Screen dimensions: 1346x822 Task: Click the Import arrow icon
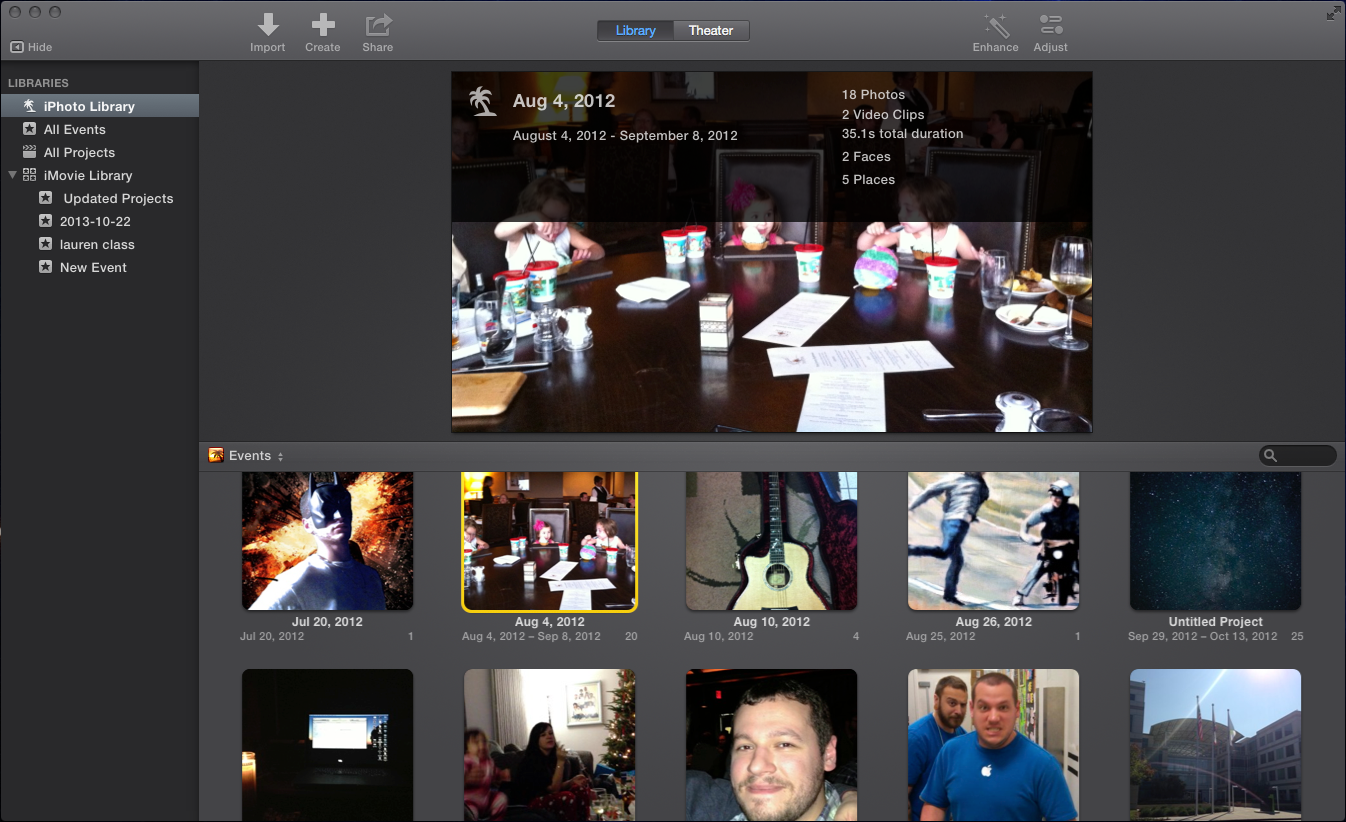pos(268,25)
